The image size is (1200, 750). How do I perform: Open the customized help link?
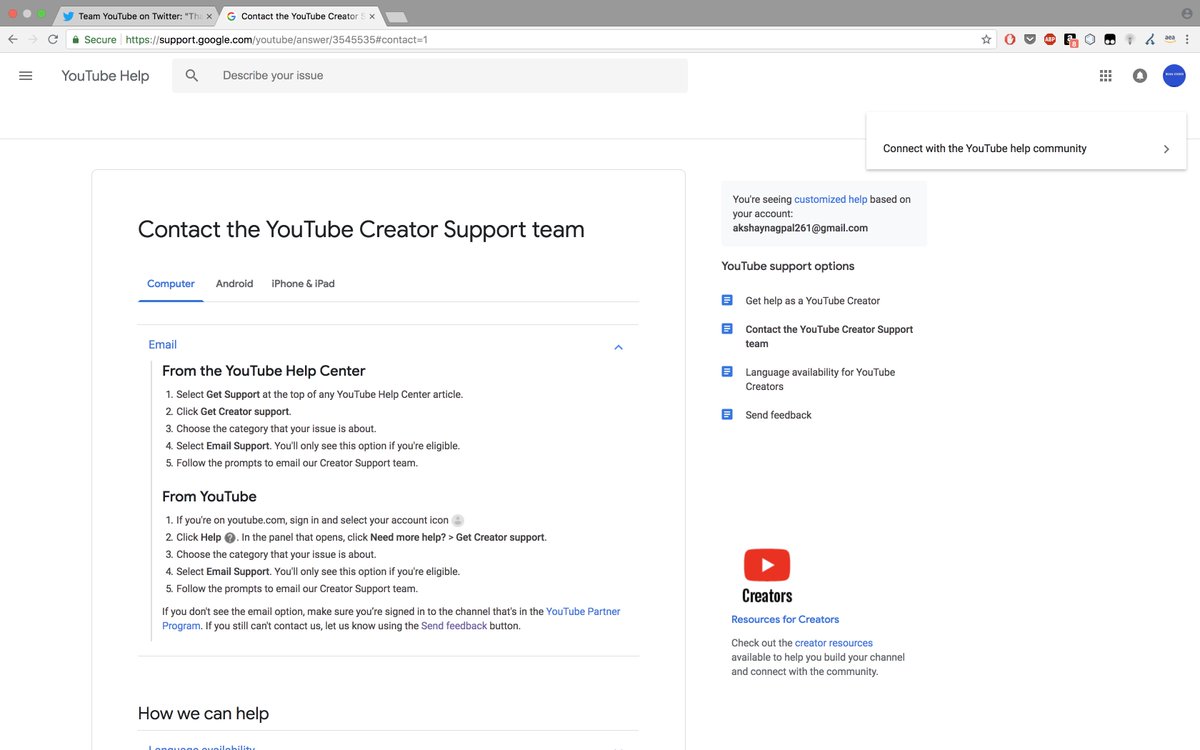click(831, 200)
